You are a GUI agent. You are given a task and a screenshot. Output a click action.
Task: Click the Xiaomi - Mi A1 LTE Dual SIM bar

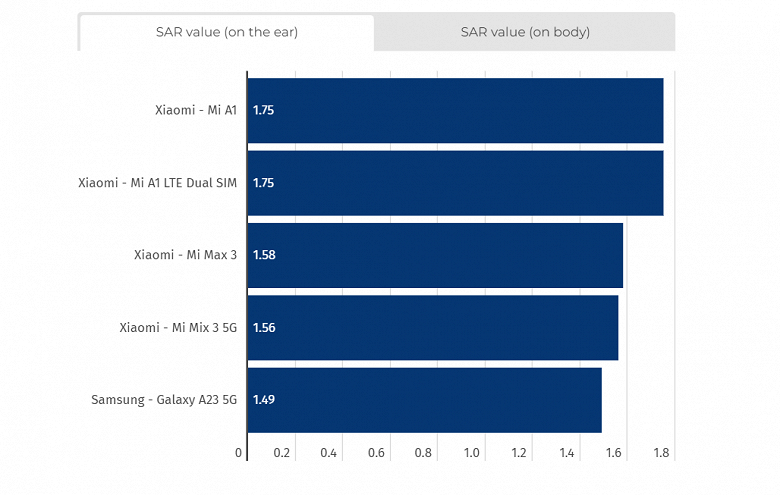pyautogui.click(x=455, y=183)
